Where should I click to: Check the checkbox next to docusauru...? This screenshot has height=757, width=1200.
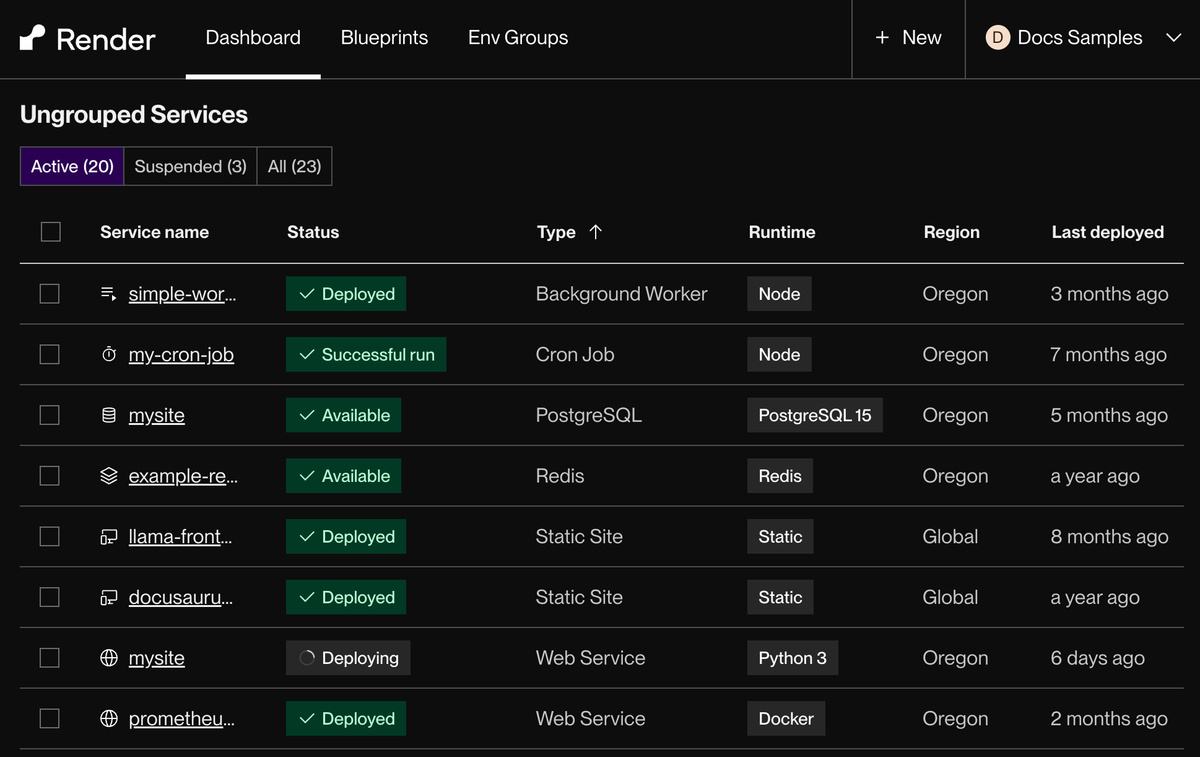pos(50,597)
